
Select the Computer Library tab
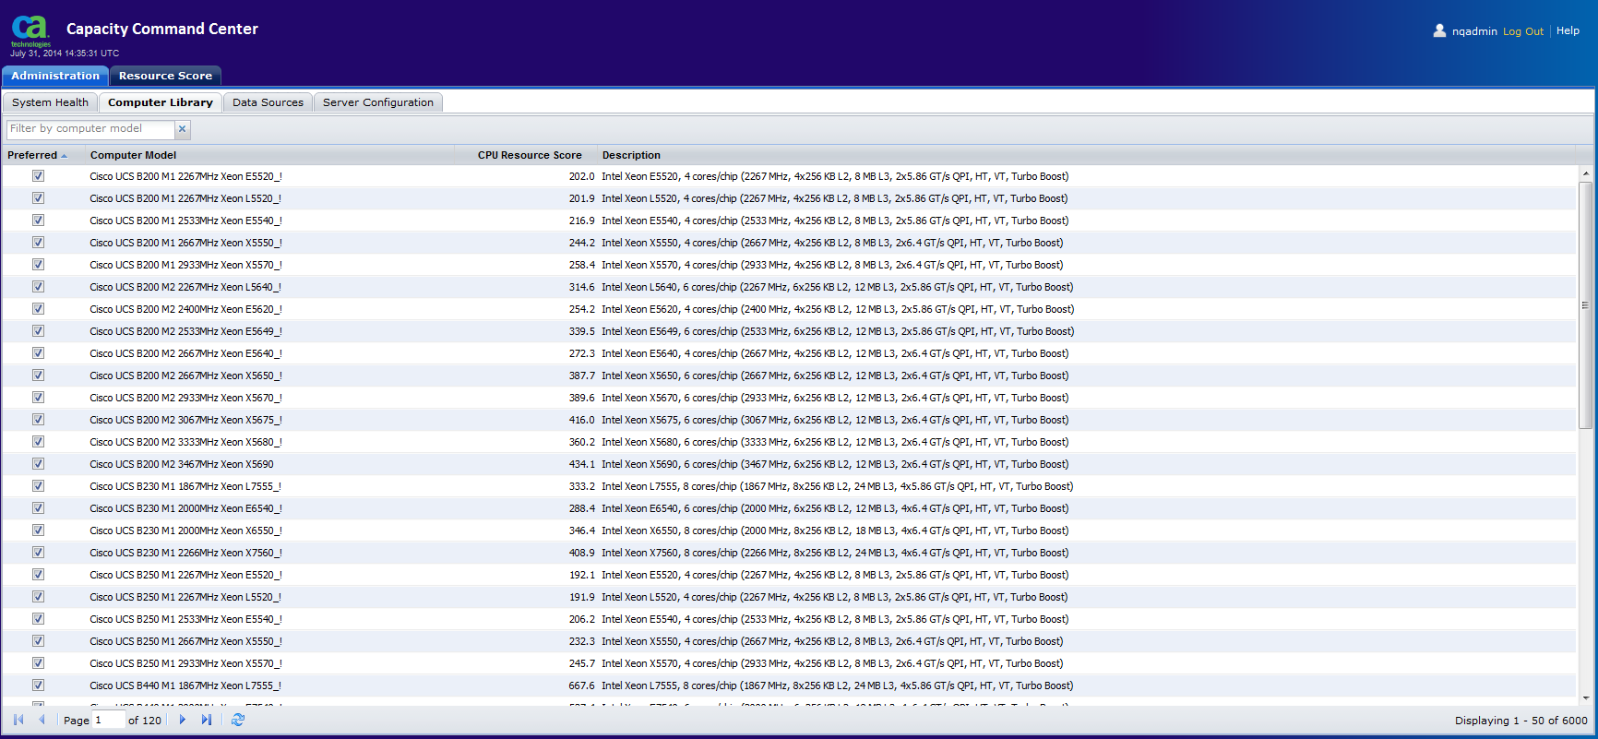[160, 102]
